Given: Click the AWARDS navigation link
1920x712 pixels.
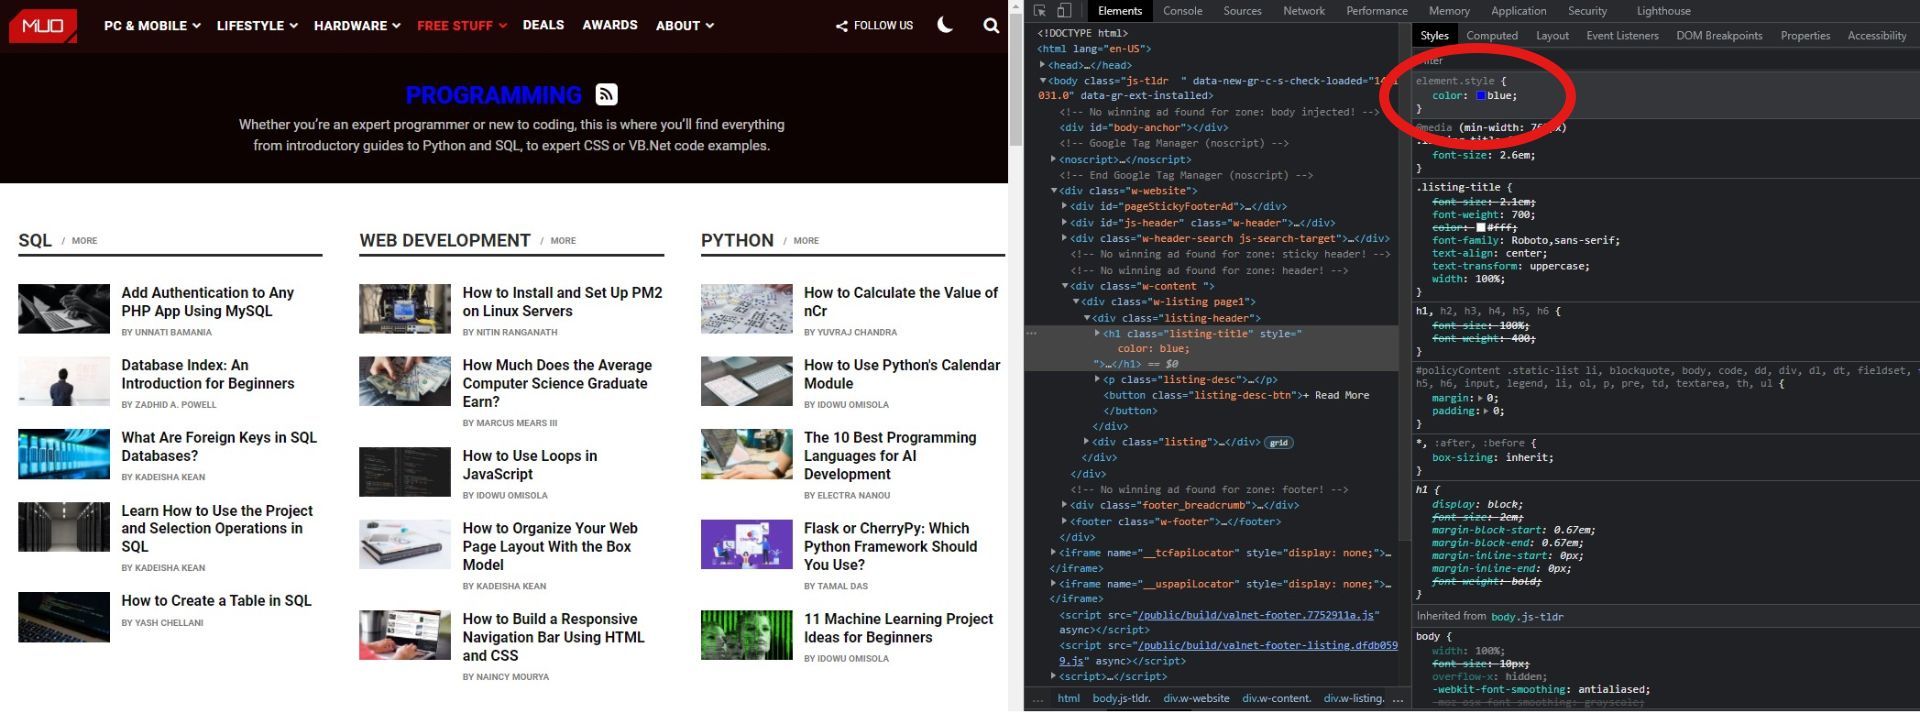Looking at the screenshot, I should pos(610,25).
